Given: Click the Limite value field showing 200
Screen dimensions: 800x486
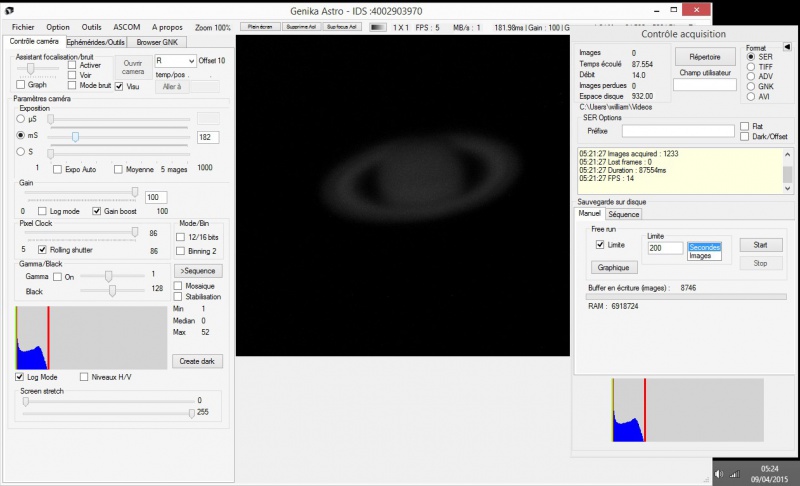Looking at the screenshot, I should click(x=665, y=248).
